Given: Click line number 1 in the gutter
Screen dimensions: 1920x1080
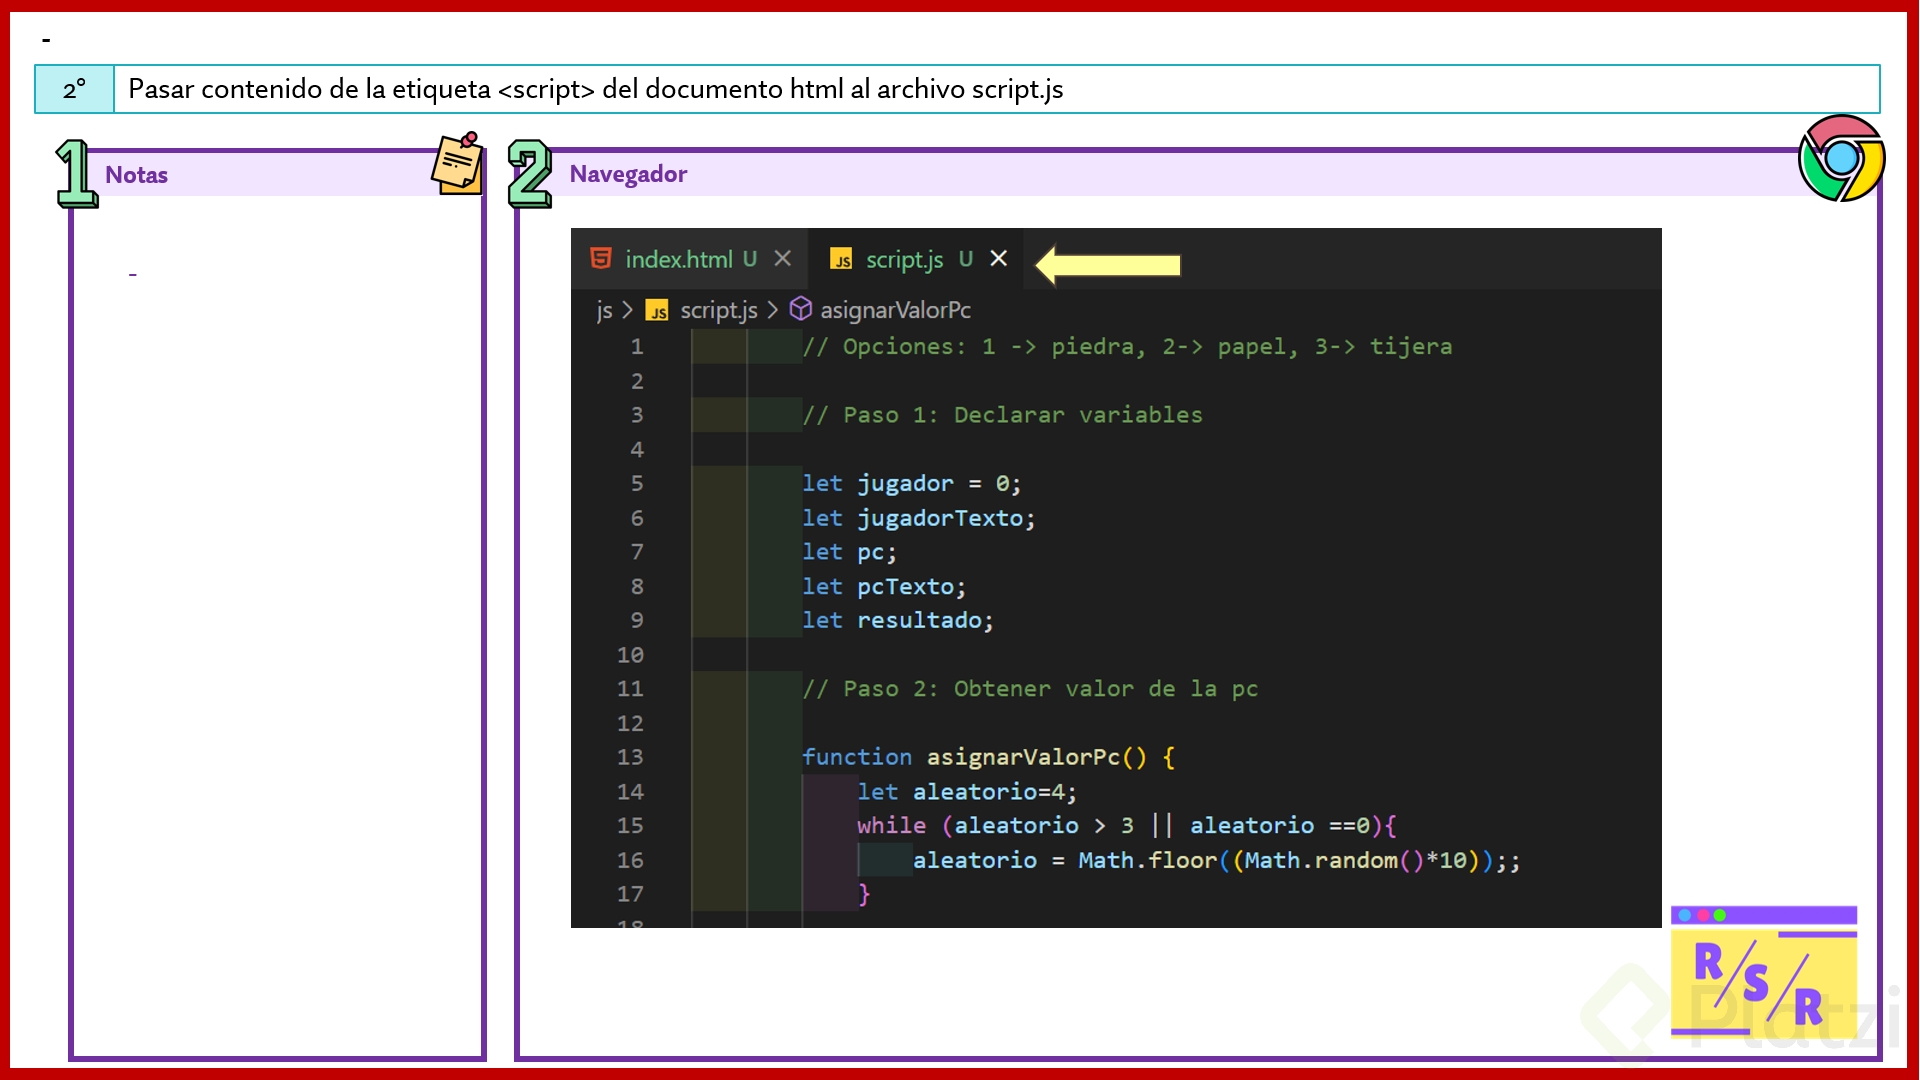Looking at the screenshot, I should point(637,347).
